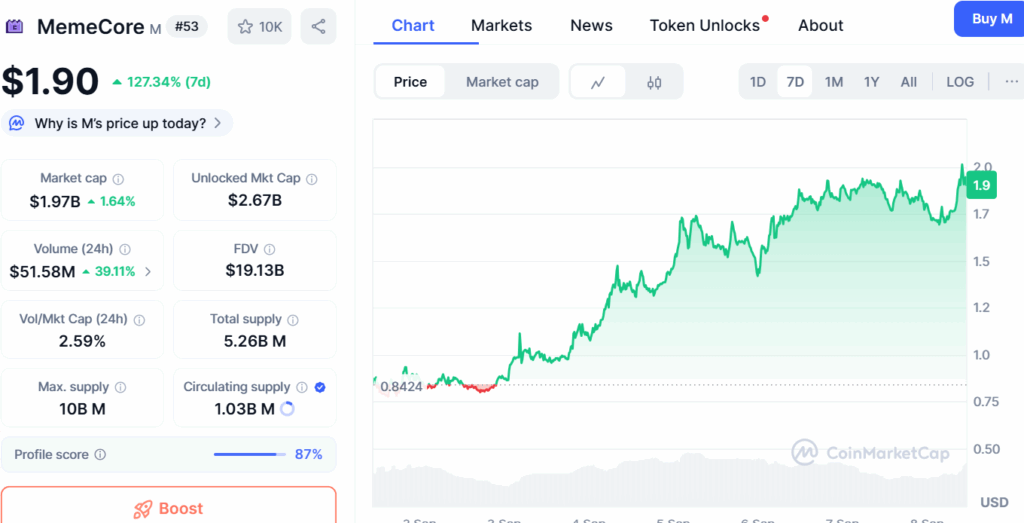The image size is (1024, 523).
Task: Select Market cap chart mode
Action: (x=502, y=82)
